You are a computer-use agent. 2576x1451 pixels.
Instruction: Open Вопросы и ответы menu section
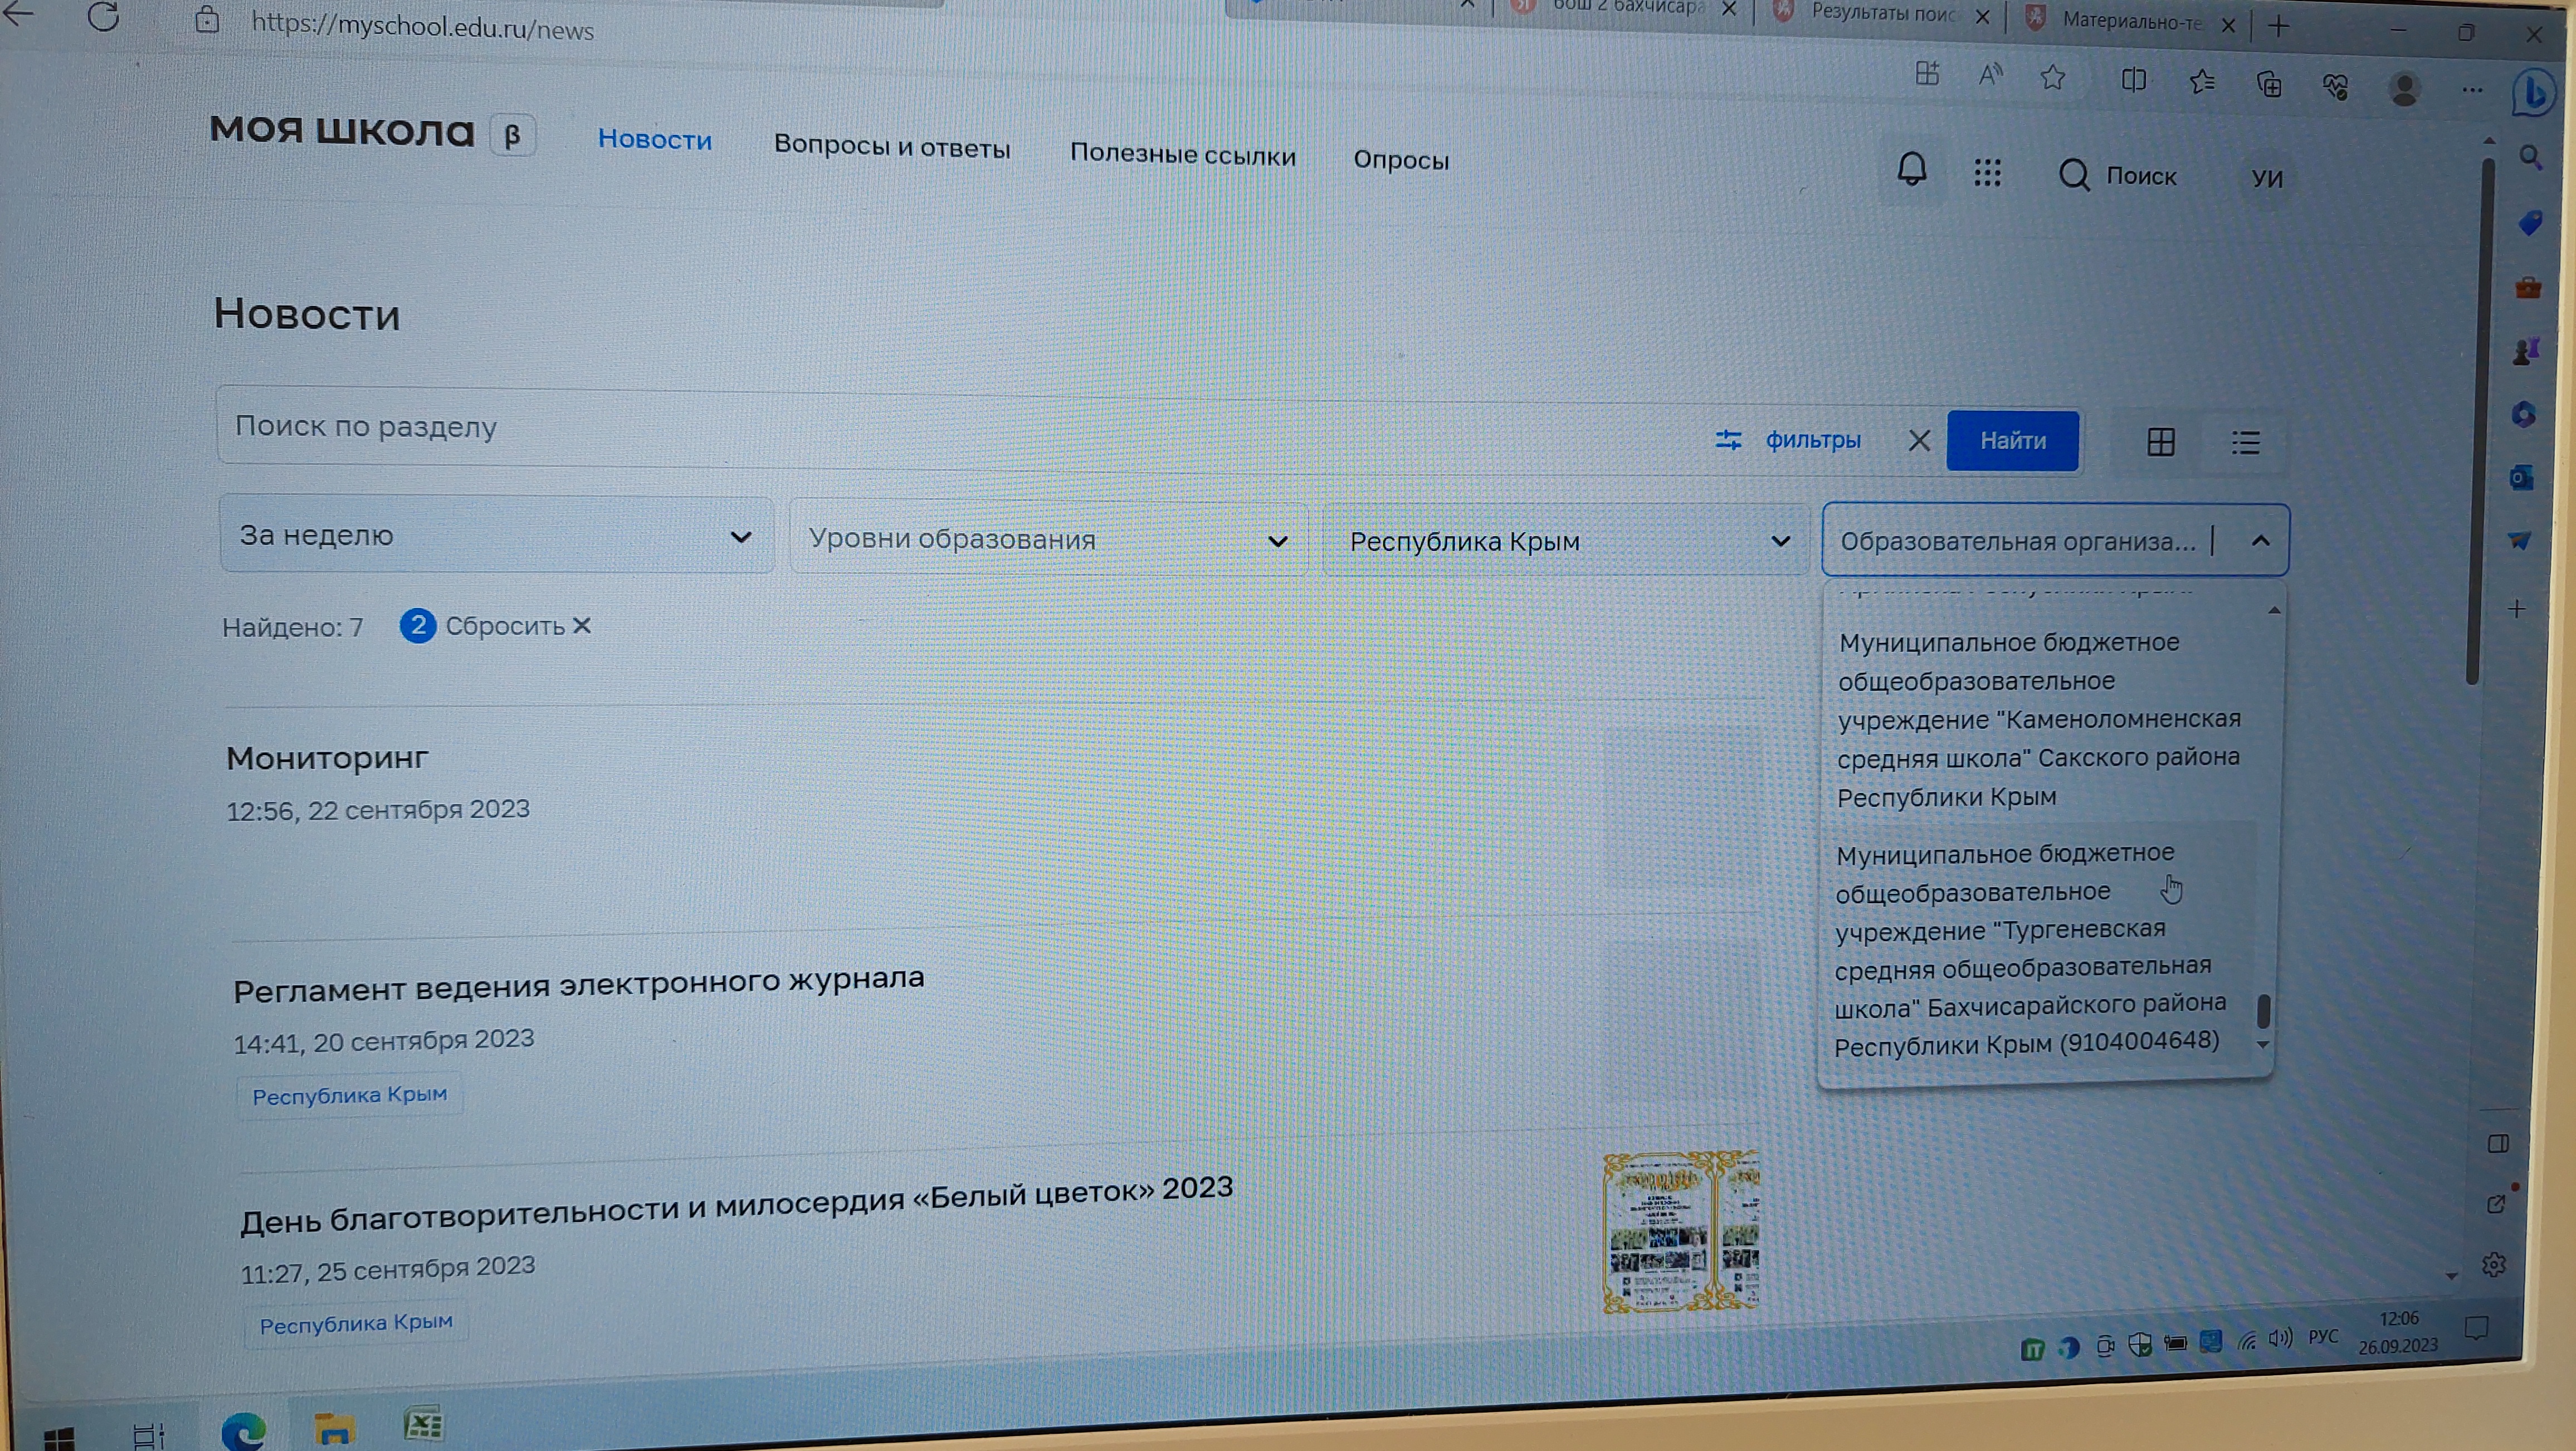point(891,147)
